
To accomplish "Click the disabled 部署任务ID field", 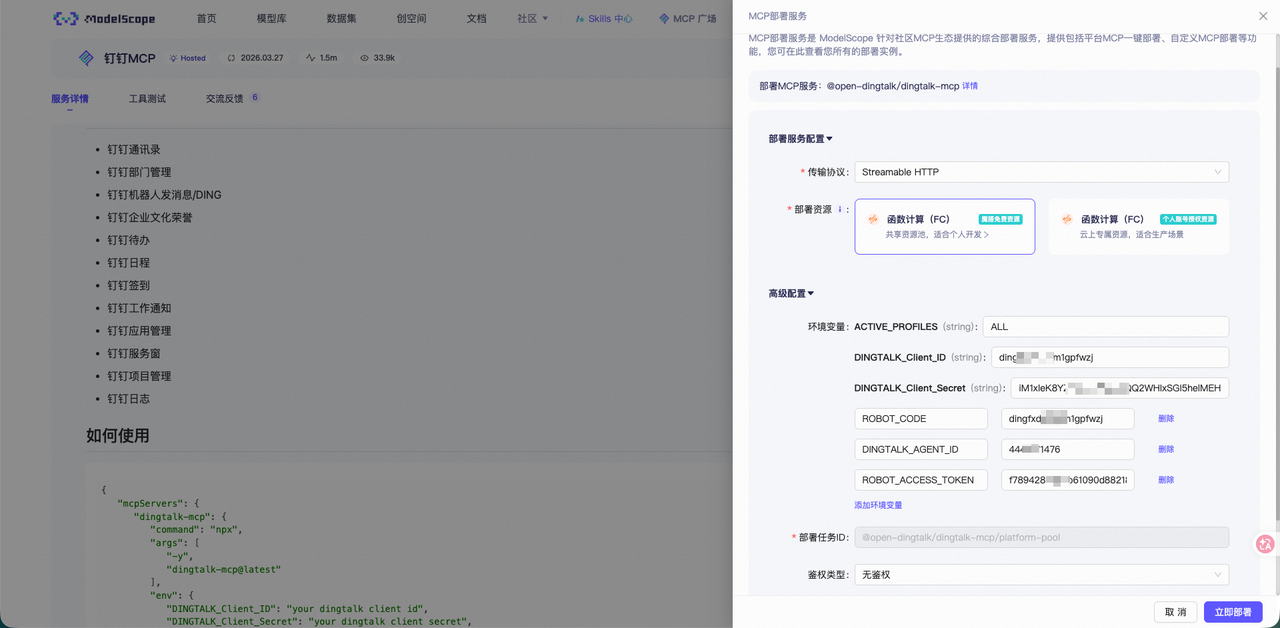I will (x=1041, y=537).
